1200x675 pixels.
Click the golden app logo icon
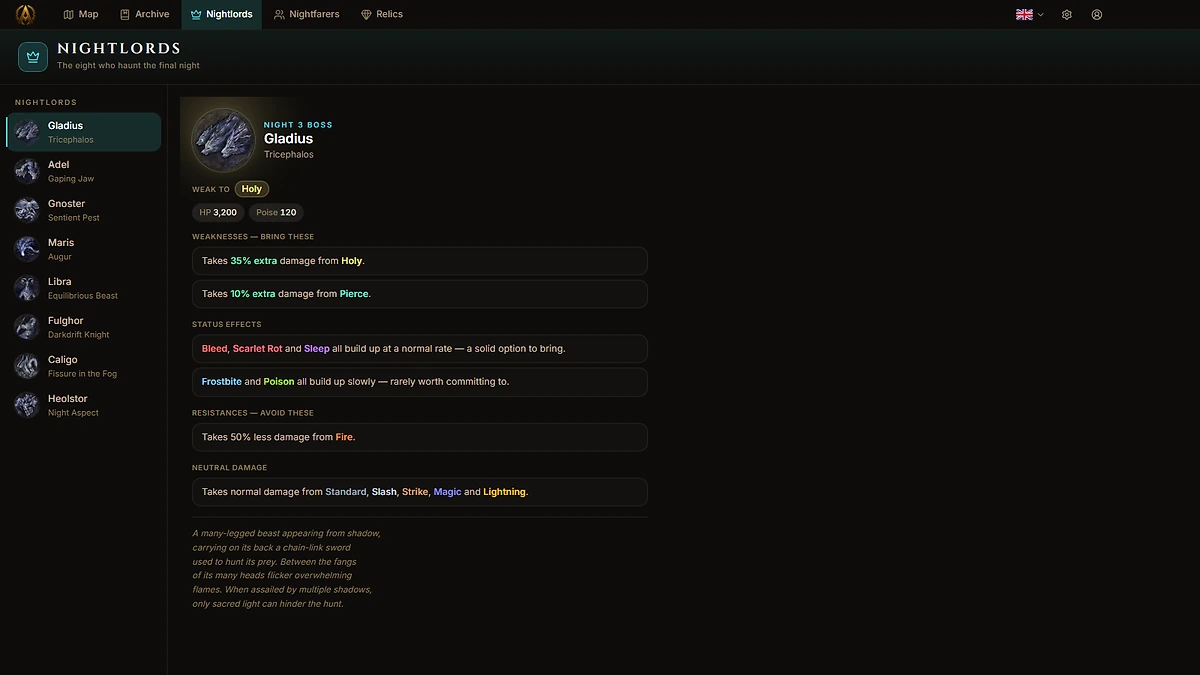tap(25, 14)
